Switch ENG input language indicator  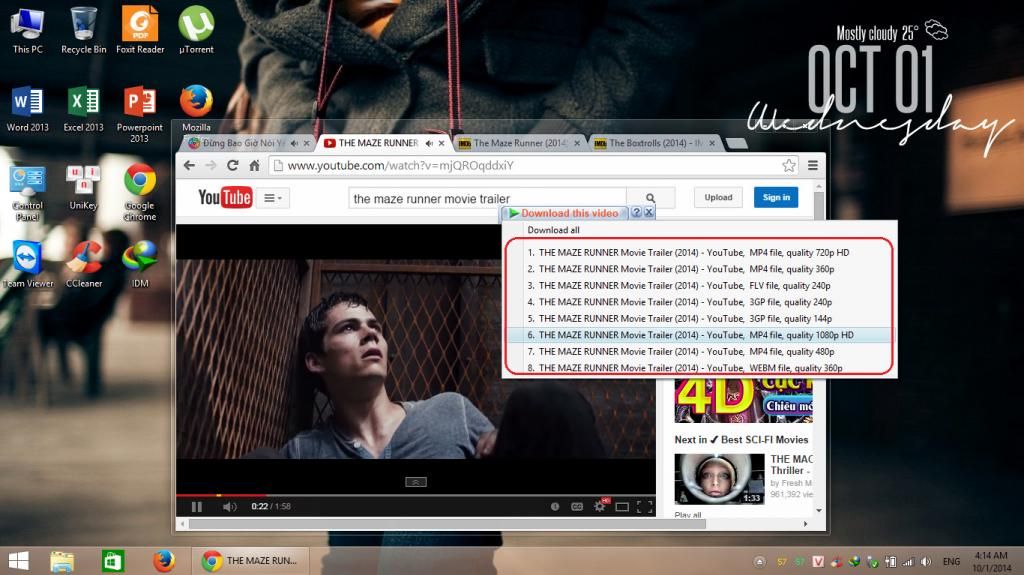click(x=952, y=561)
